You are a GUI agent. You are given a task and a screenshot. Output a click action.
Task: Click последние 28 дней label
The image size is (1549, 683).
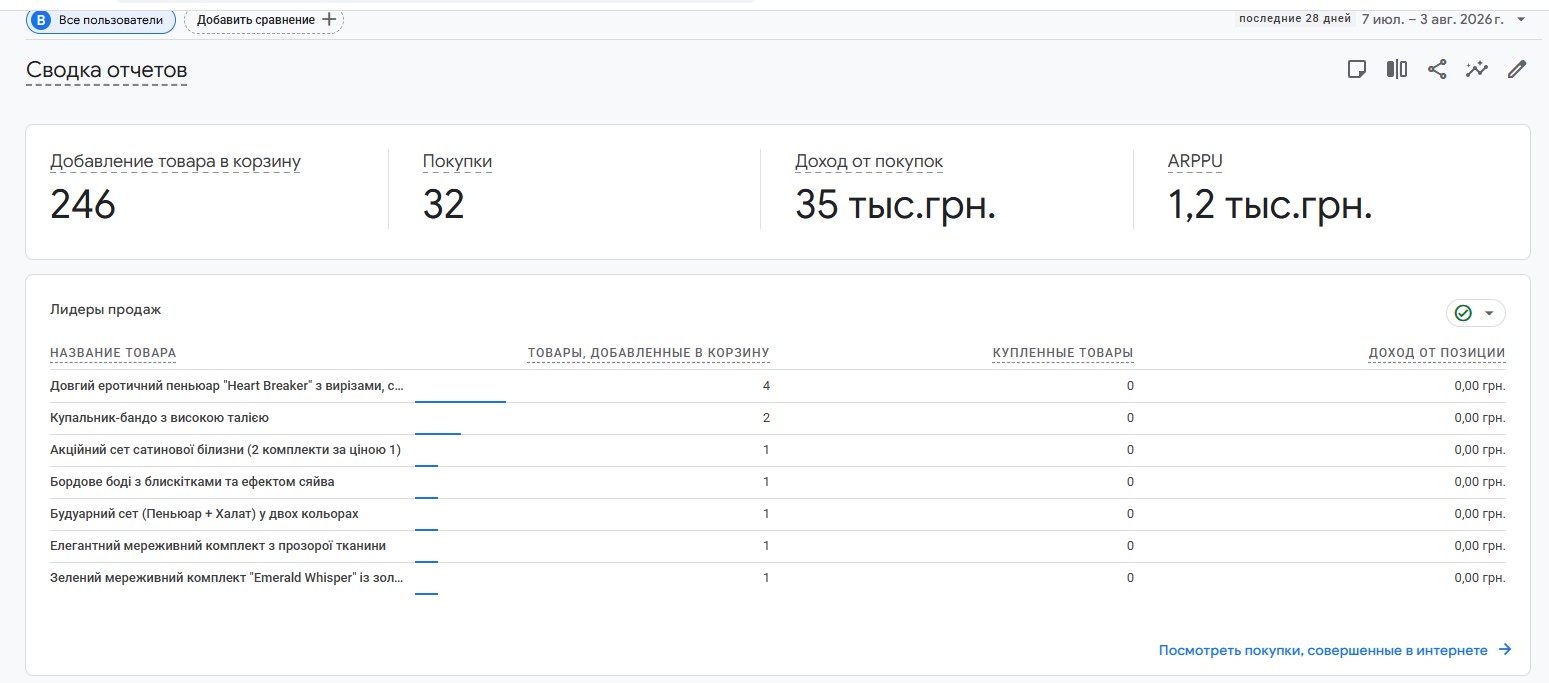[x=1294, y=19]
